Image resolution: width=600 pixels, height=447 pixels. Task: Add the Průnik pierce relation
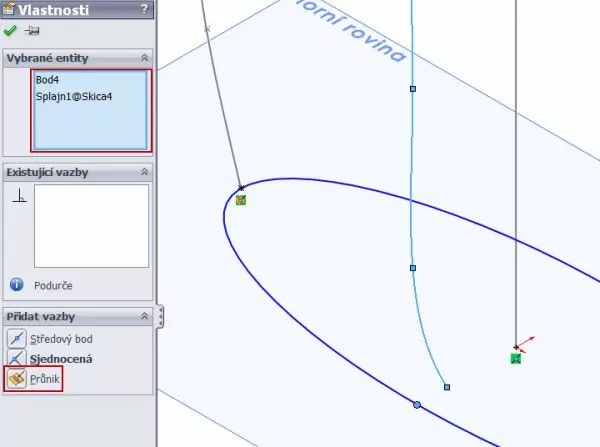click(16, 379)
